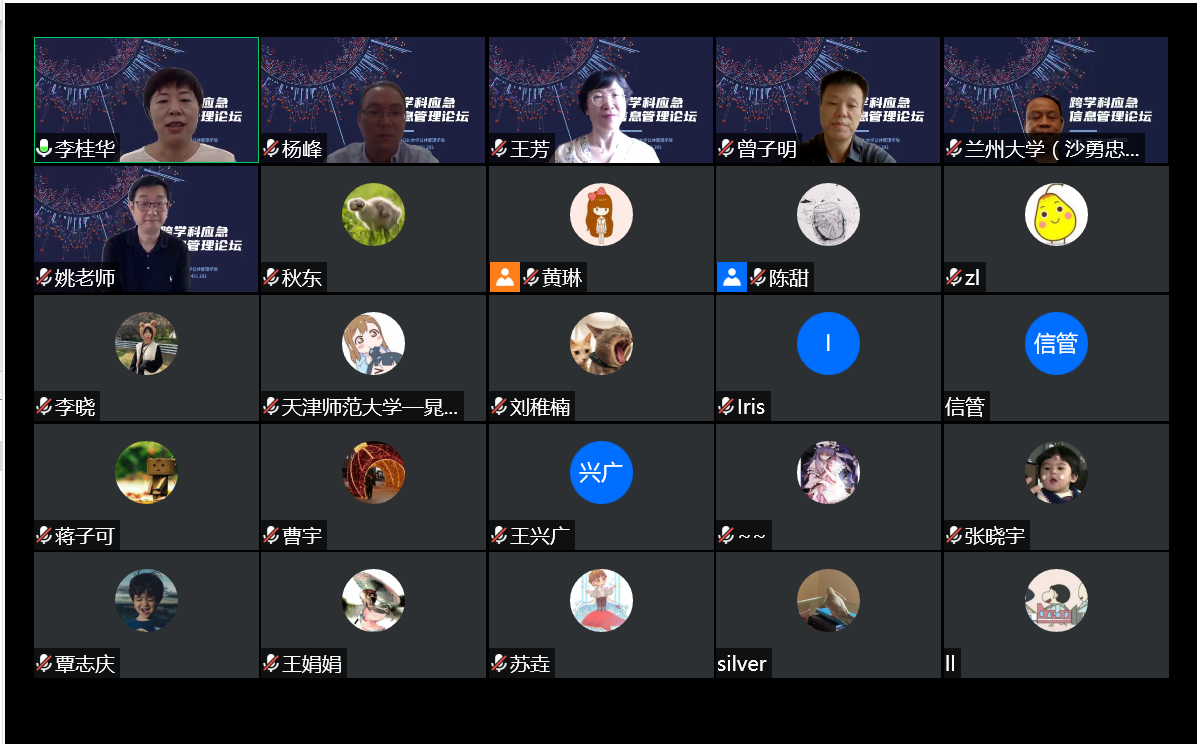
Task: Click the baby photo avatar of 张晓宇
Action: [1056, 472]
